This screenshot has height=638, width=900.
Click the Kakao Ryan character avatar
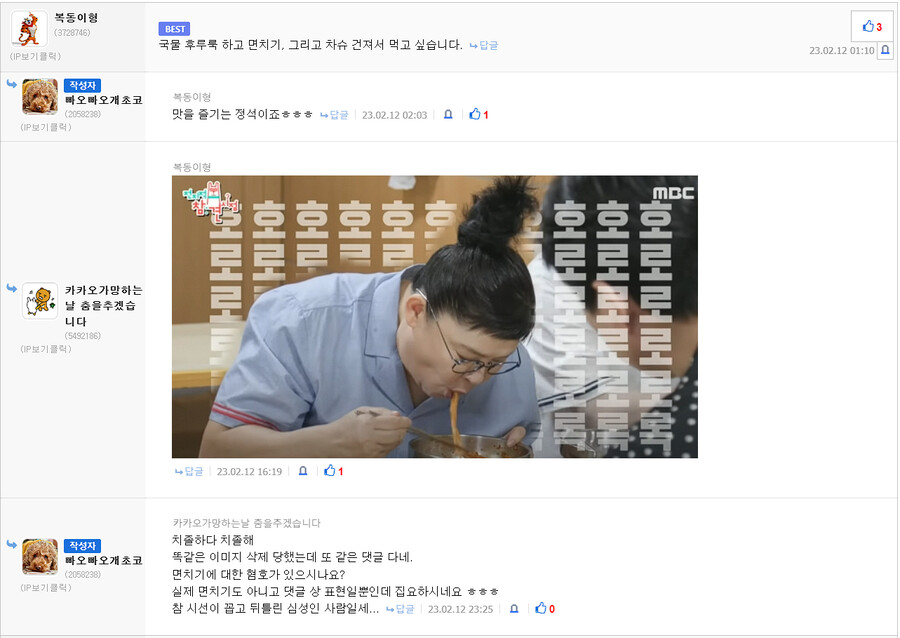click(40, 301)
